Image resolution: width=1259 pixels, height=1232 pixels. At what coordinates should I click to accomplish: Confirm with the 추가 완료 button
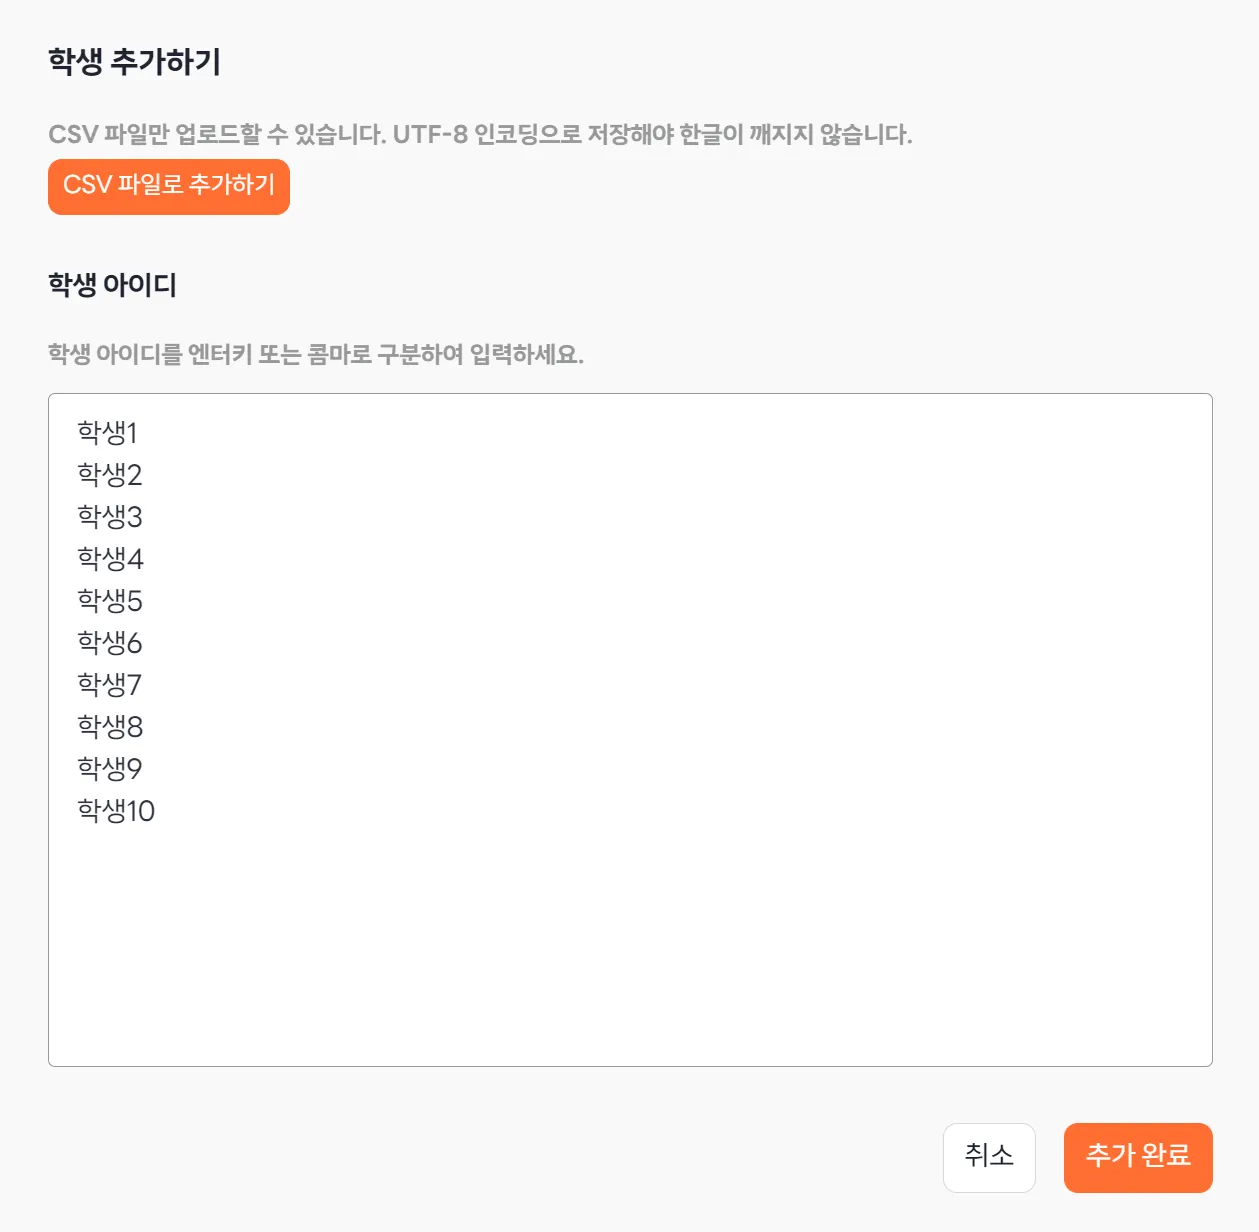click(1137, 1157)
